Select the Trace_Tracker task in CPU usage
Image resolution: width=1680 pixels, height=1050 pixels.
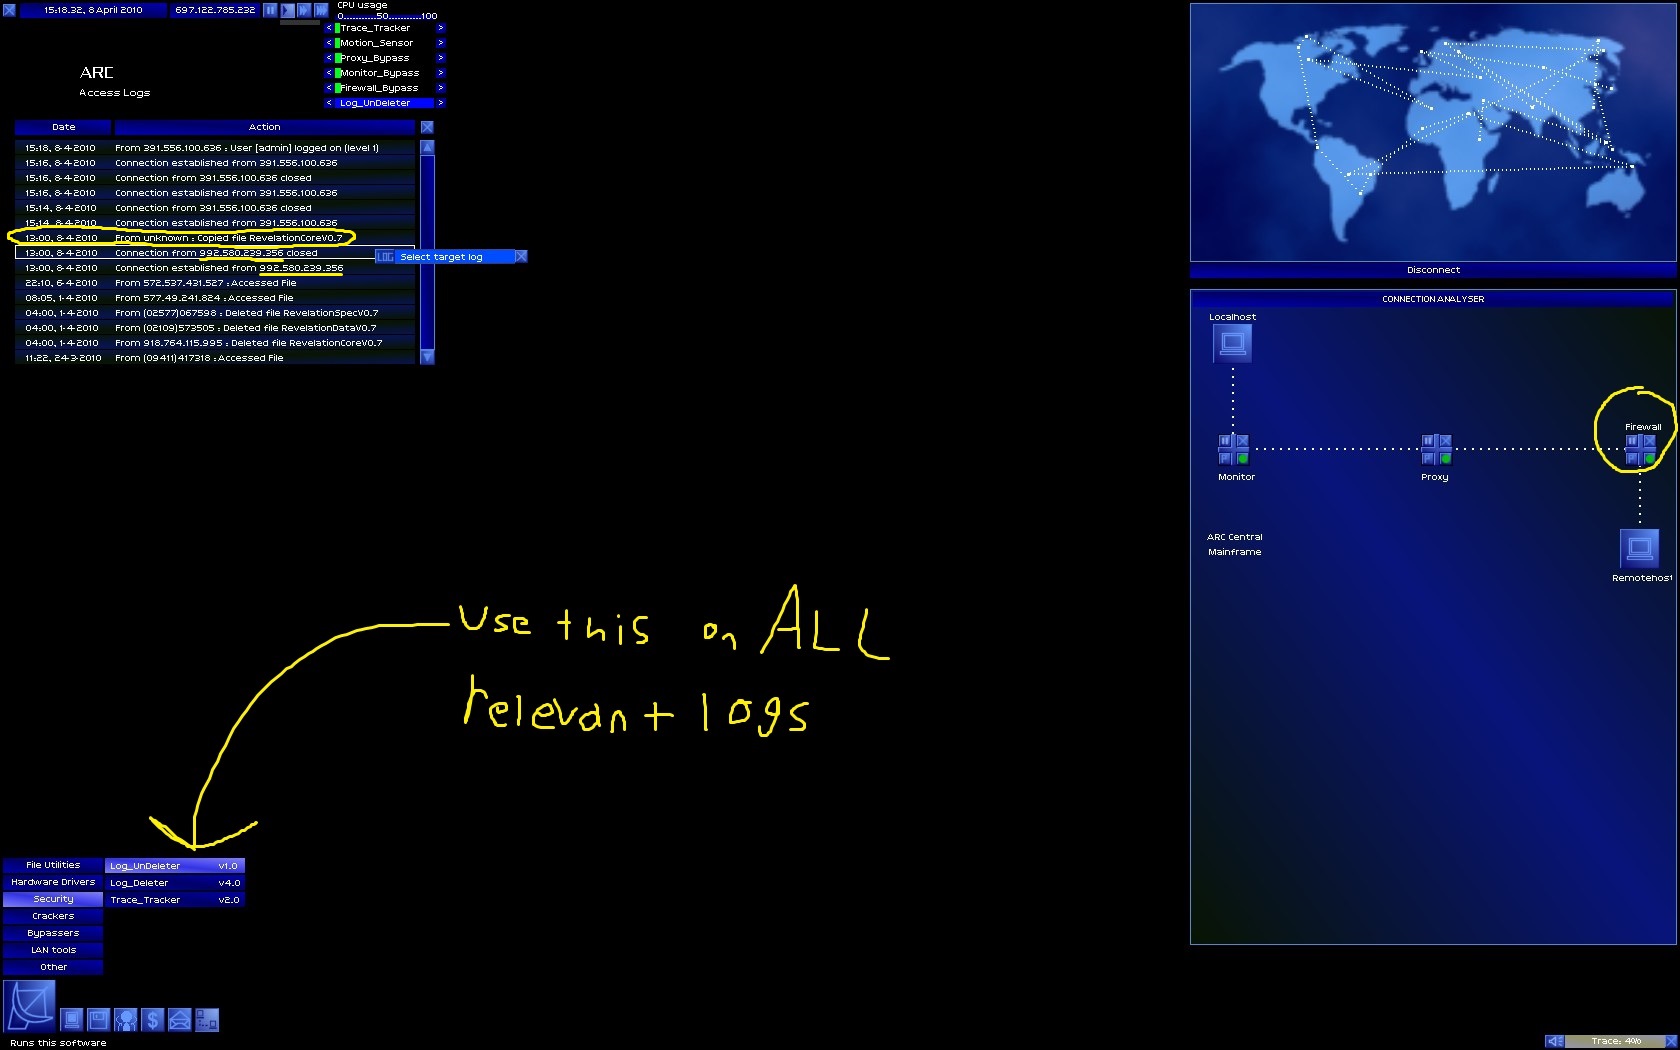[385, 28]
